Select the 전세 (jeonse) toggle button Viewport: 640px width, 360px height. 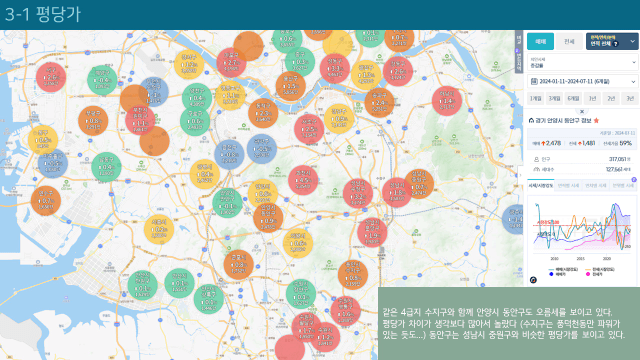(569, 41)
